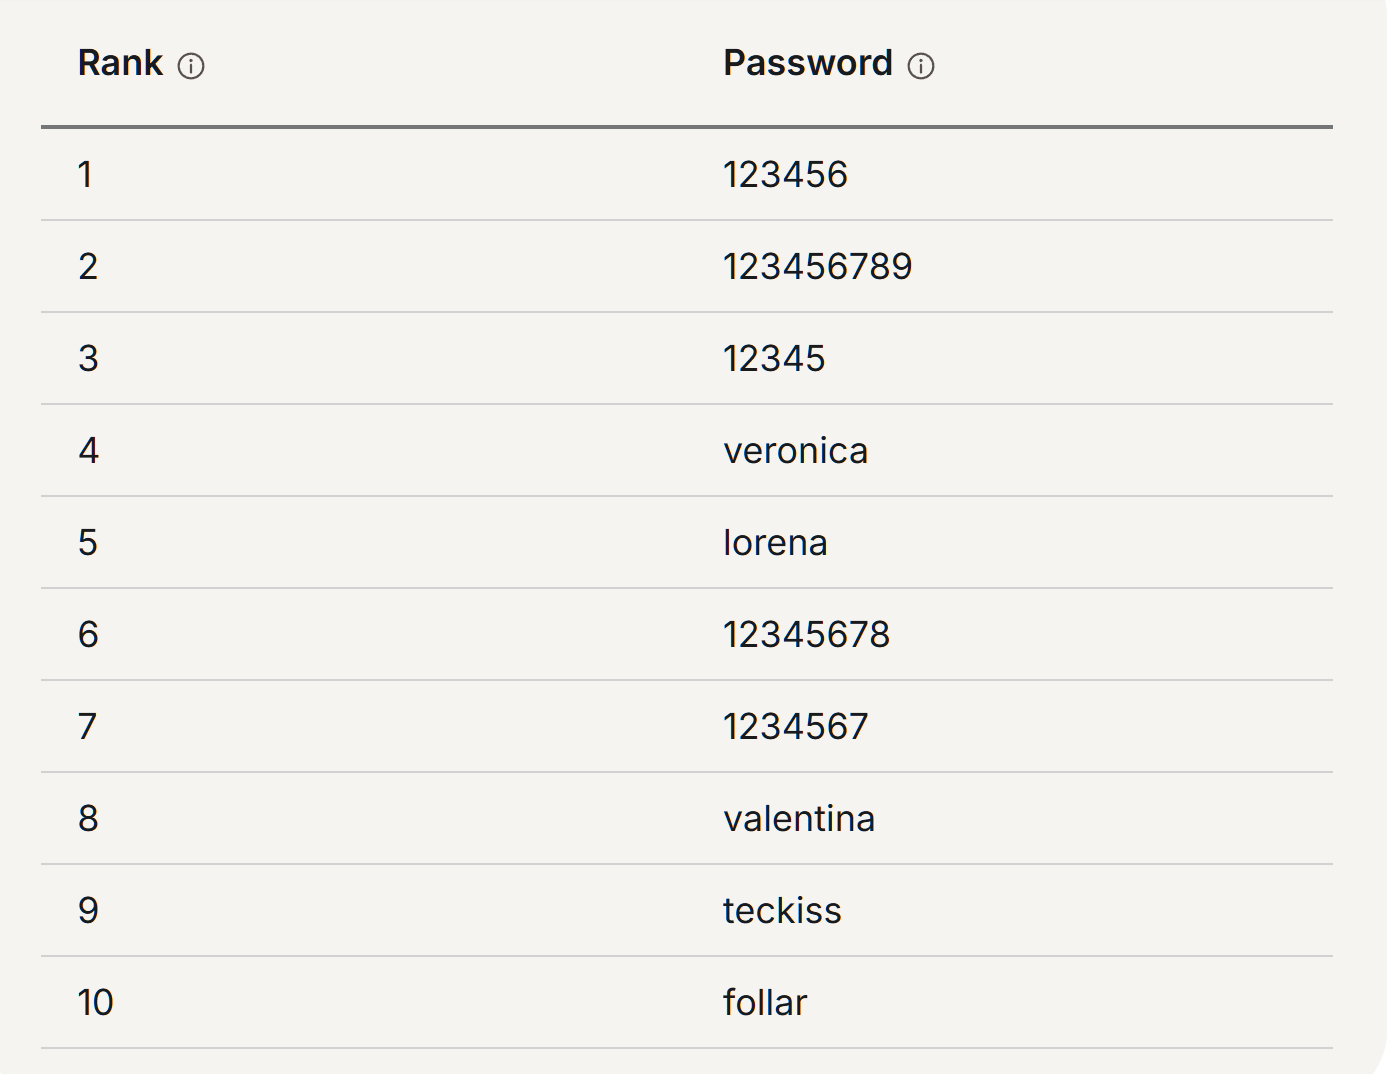1391x1074 pixels.
Task: Click rank number 10 in the table
Action: pos(96,1003)
